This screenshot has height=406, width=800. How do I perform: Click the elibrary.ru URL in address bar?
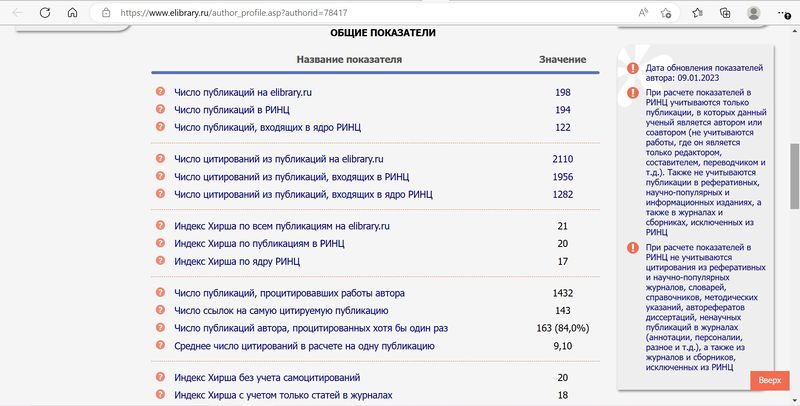pos(234,13)
